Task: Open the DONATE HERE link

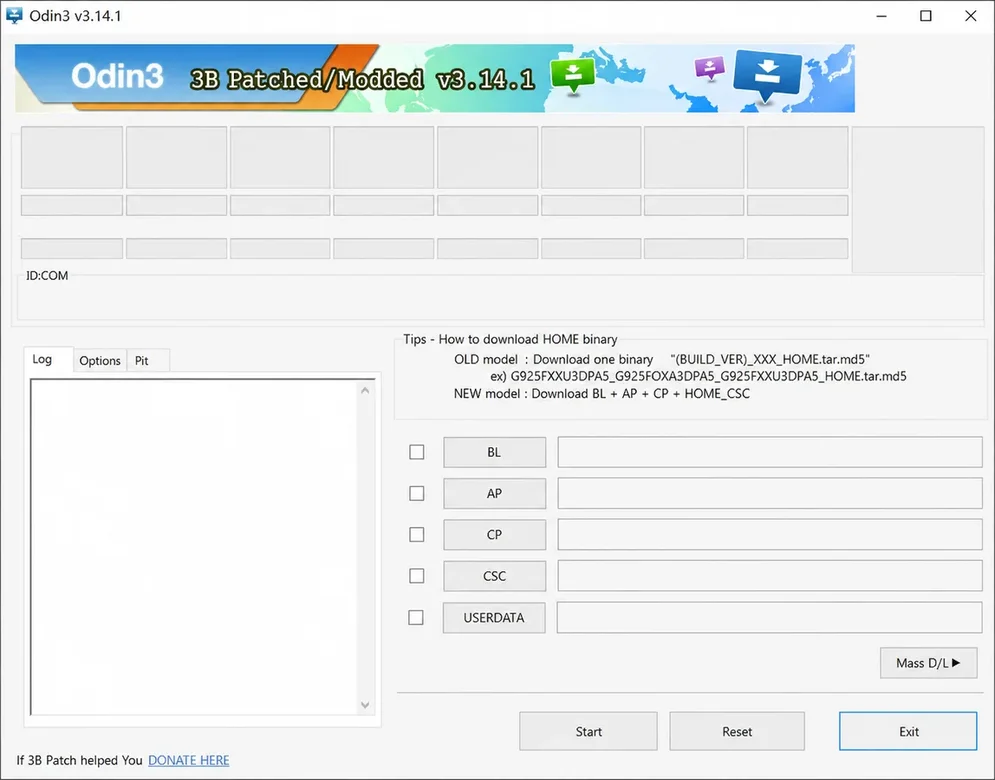Action: pos(188,760)
